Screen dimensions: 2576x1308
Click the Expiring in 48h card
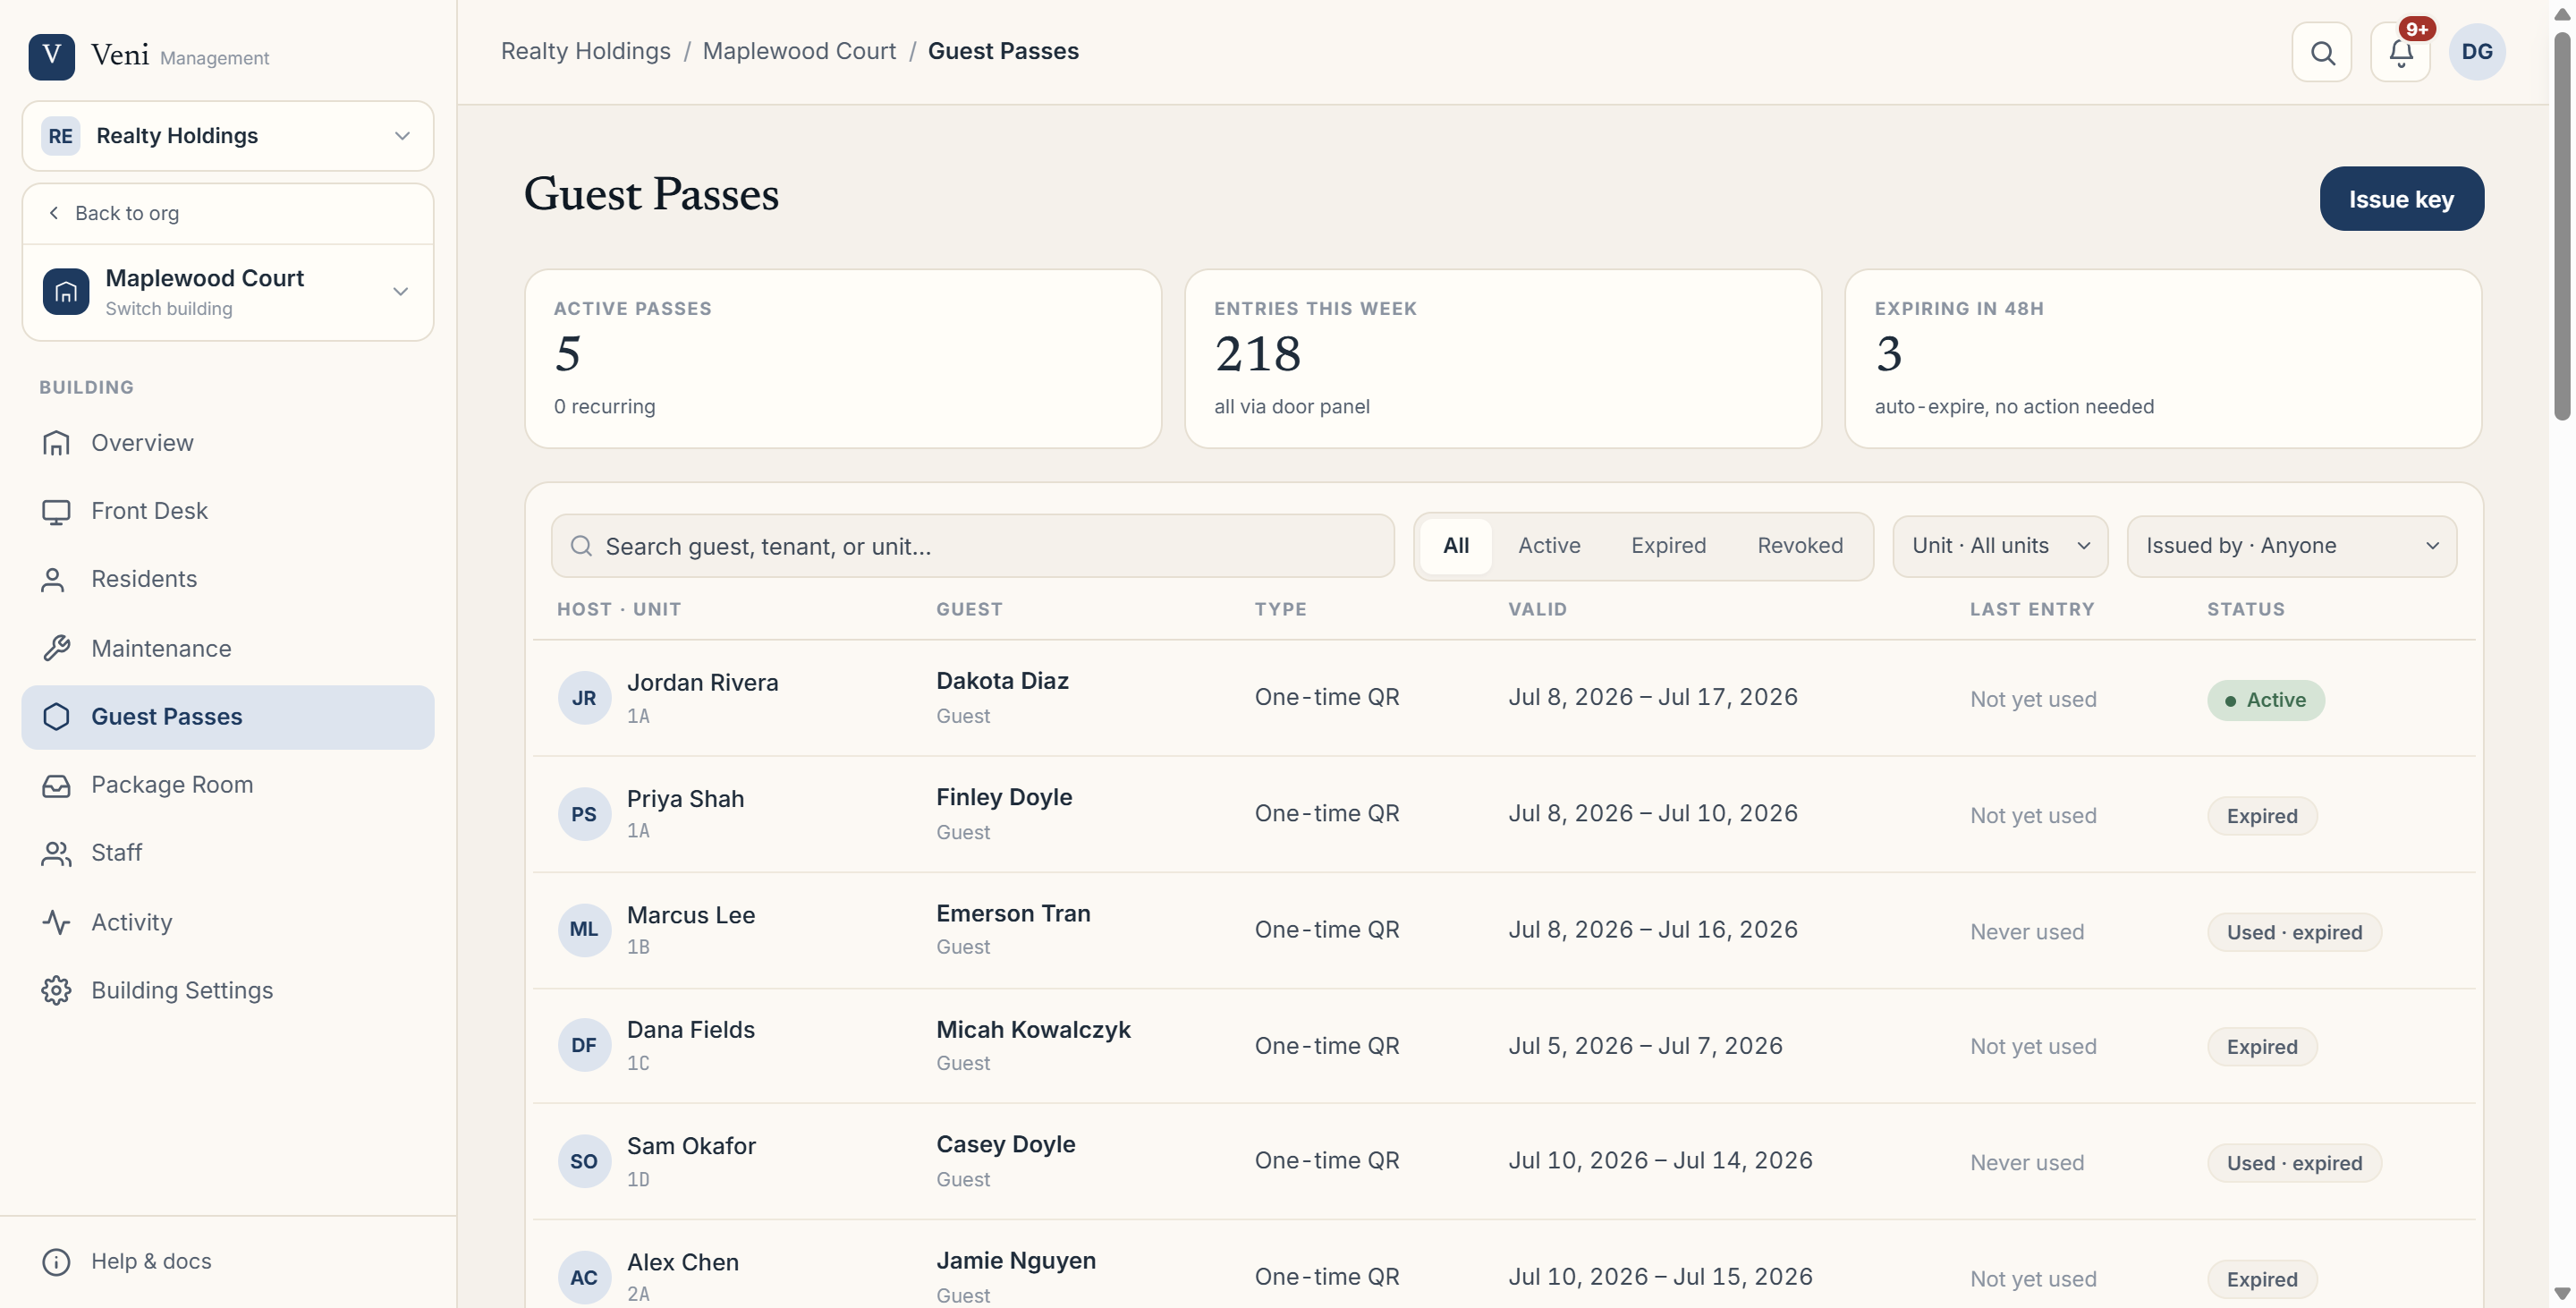(2163, 359)
